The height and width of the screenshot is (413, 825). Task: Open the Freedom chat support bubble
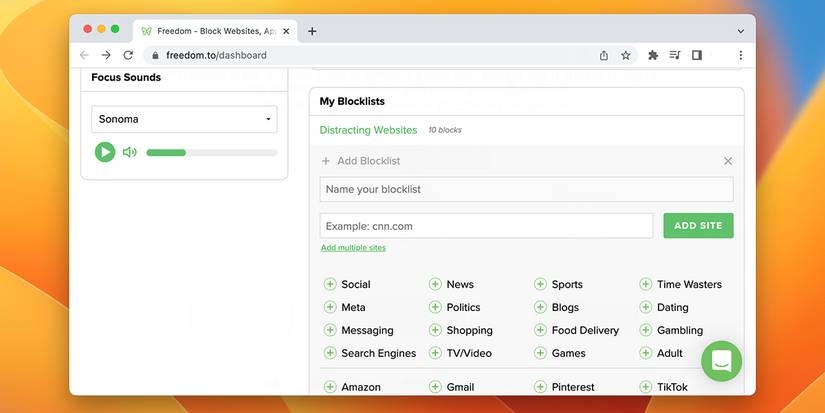coord(721,361)
